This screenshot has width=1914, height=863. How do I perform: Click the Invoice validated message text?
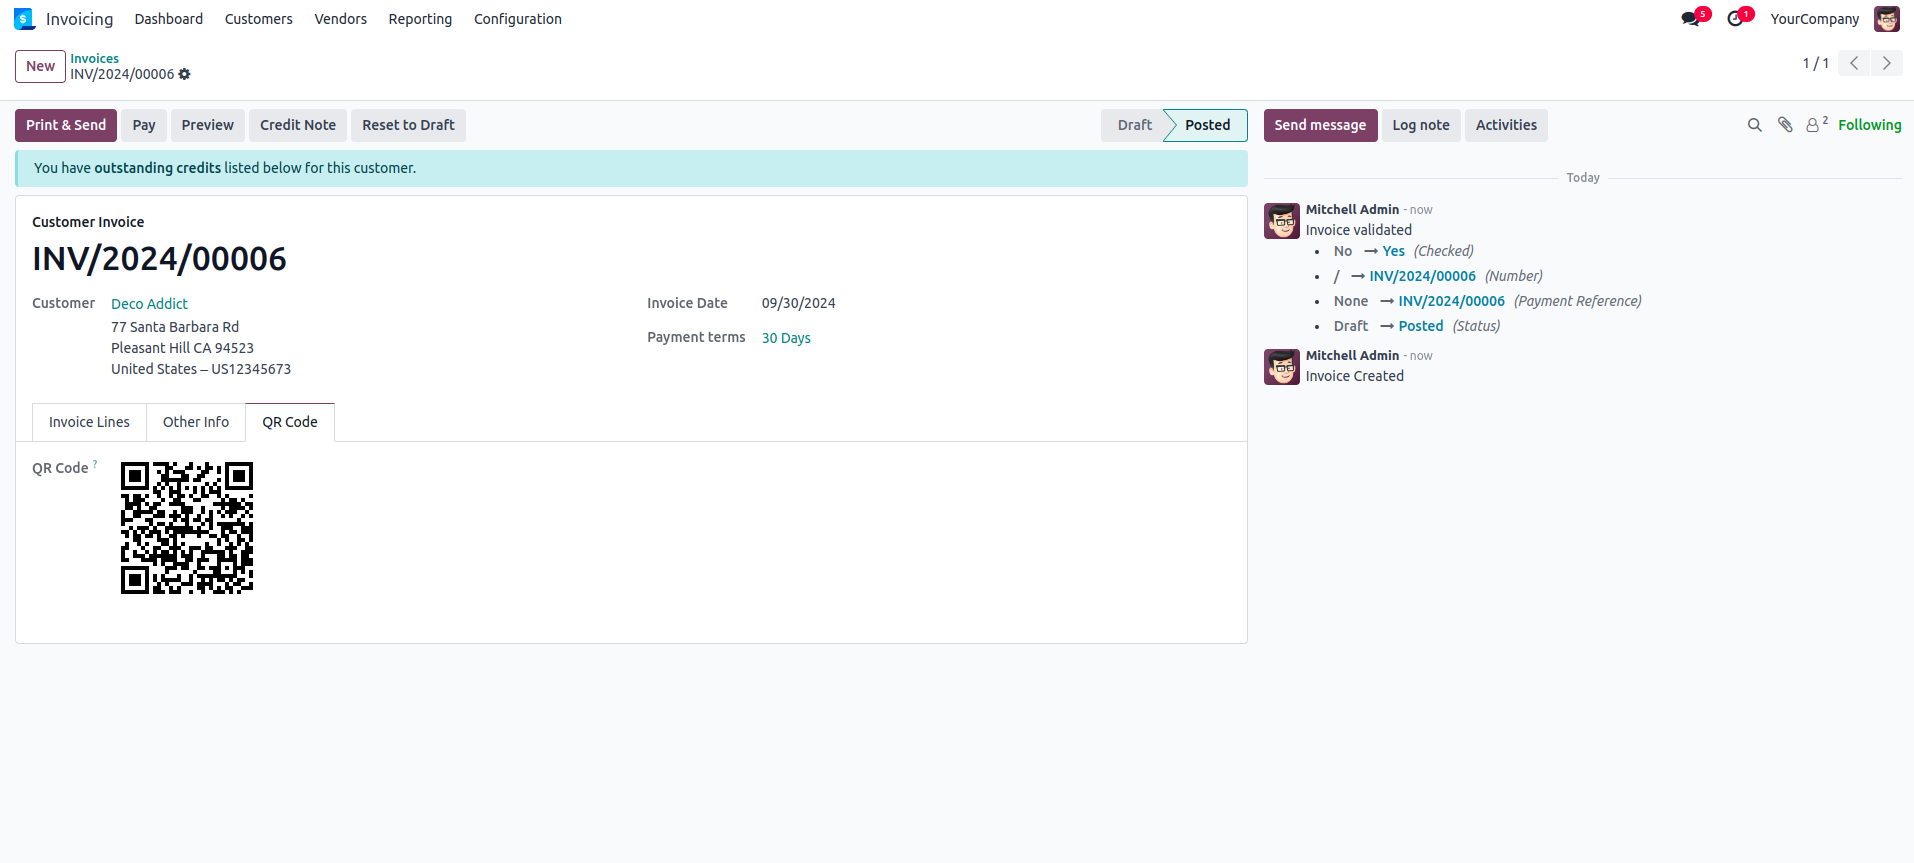(1359, 230)
